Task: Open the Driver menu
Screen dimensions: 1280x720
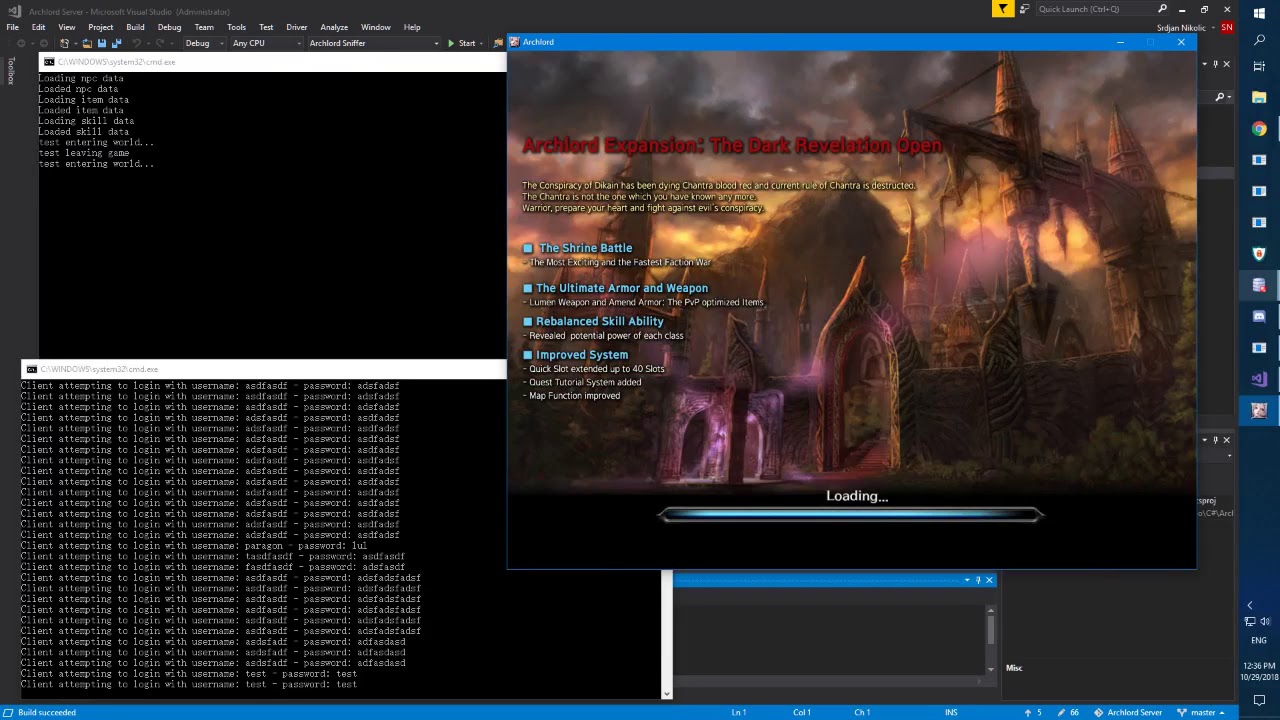Action: coord(297,27)
